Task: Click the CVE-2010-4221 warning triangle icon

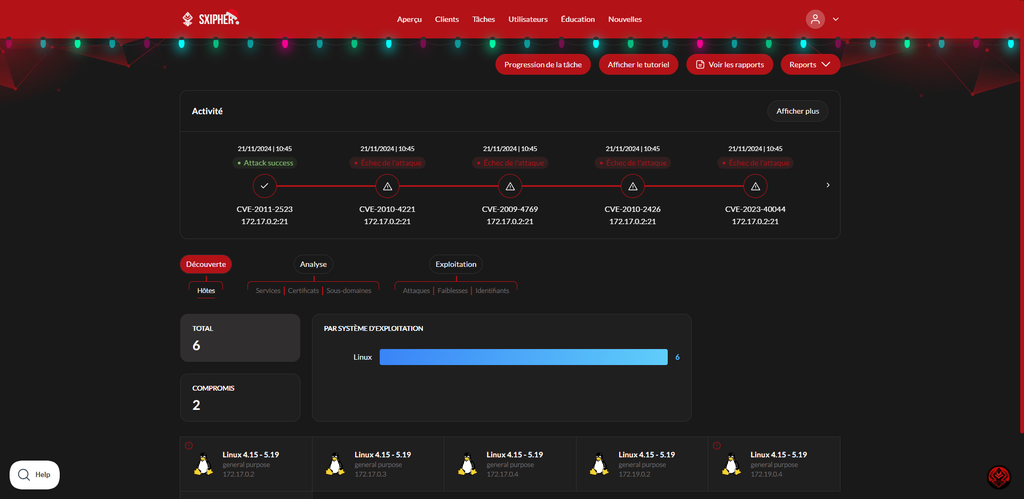Action: pos(387,186)
